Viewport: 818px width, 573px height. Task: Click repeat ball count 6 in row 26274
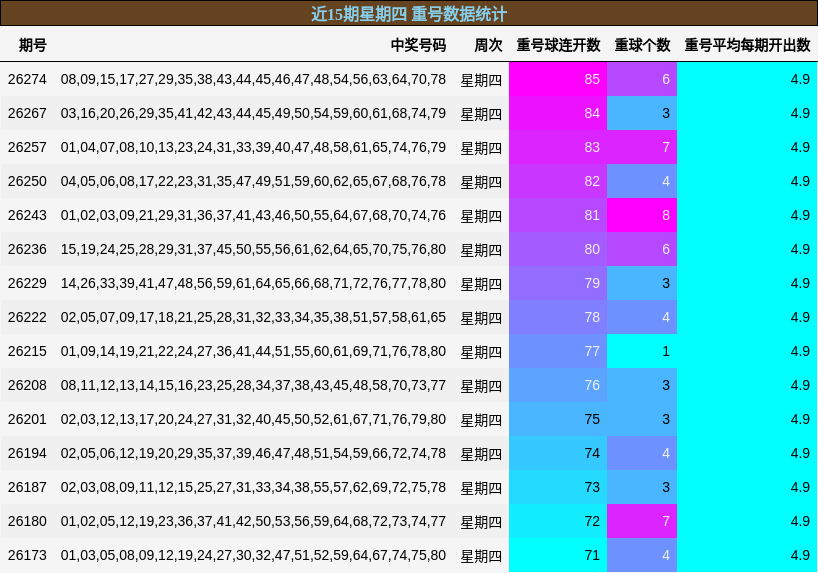click(x=642, y=79)
